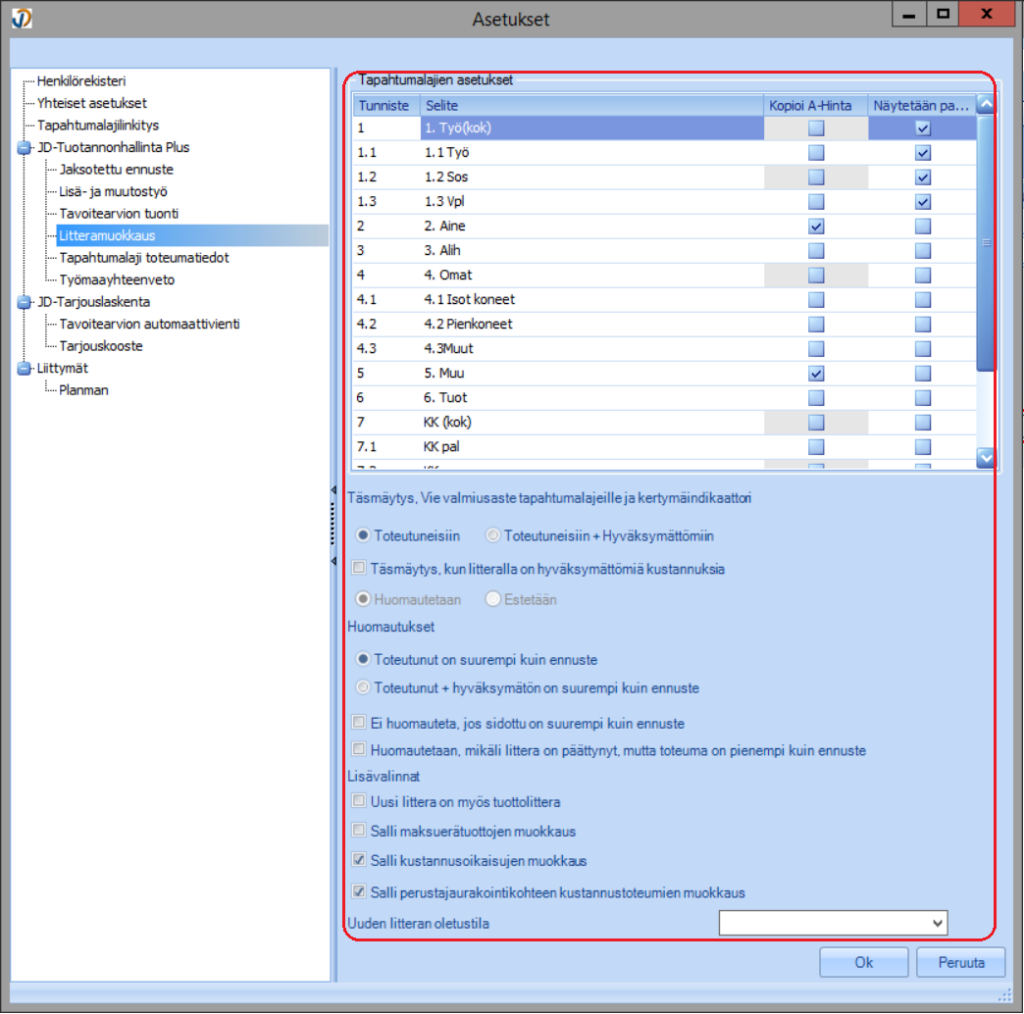Screen dimensions: 1024x1014
Task: Click scroll down arrow in tapahtumalajit table
Action: point(985,457)
